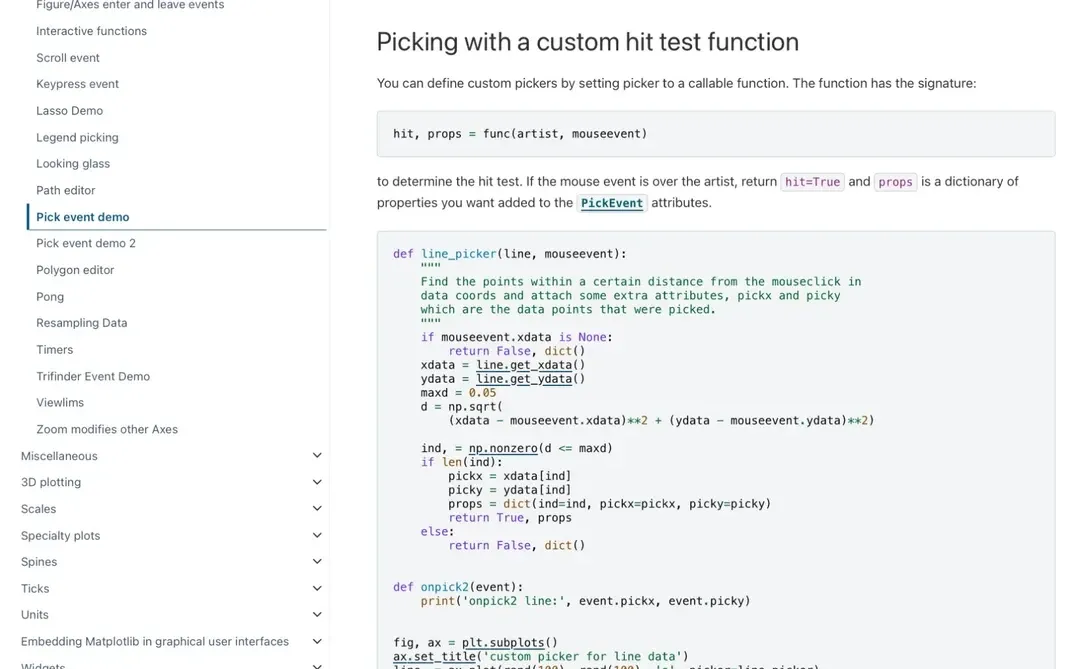Expand Embedding Matplotlib in GUIs chevron

317,642
